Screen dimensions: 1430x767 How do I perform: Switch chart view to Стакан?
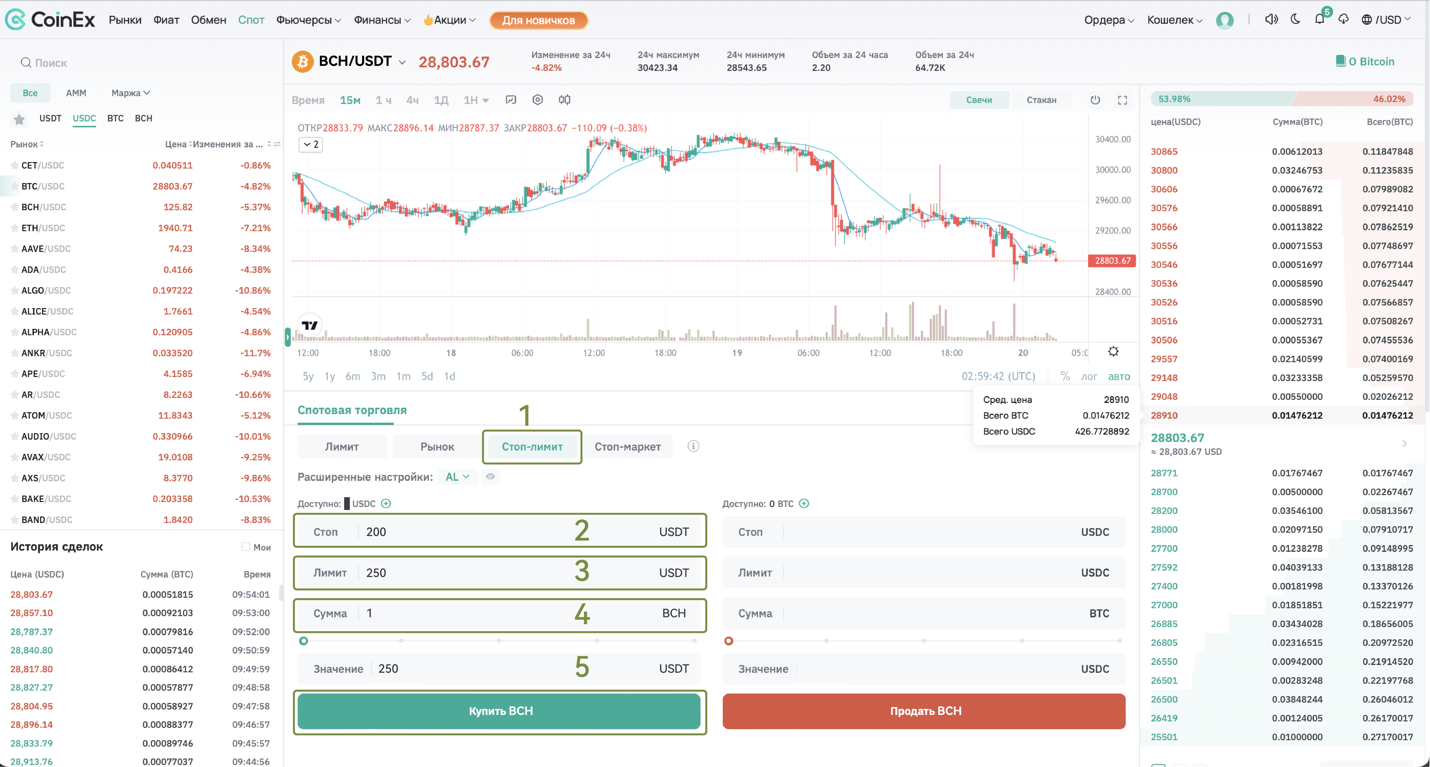tap(1041, 100)
